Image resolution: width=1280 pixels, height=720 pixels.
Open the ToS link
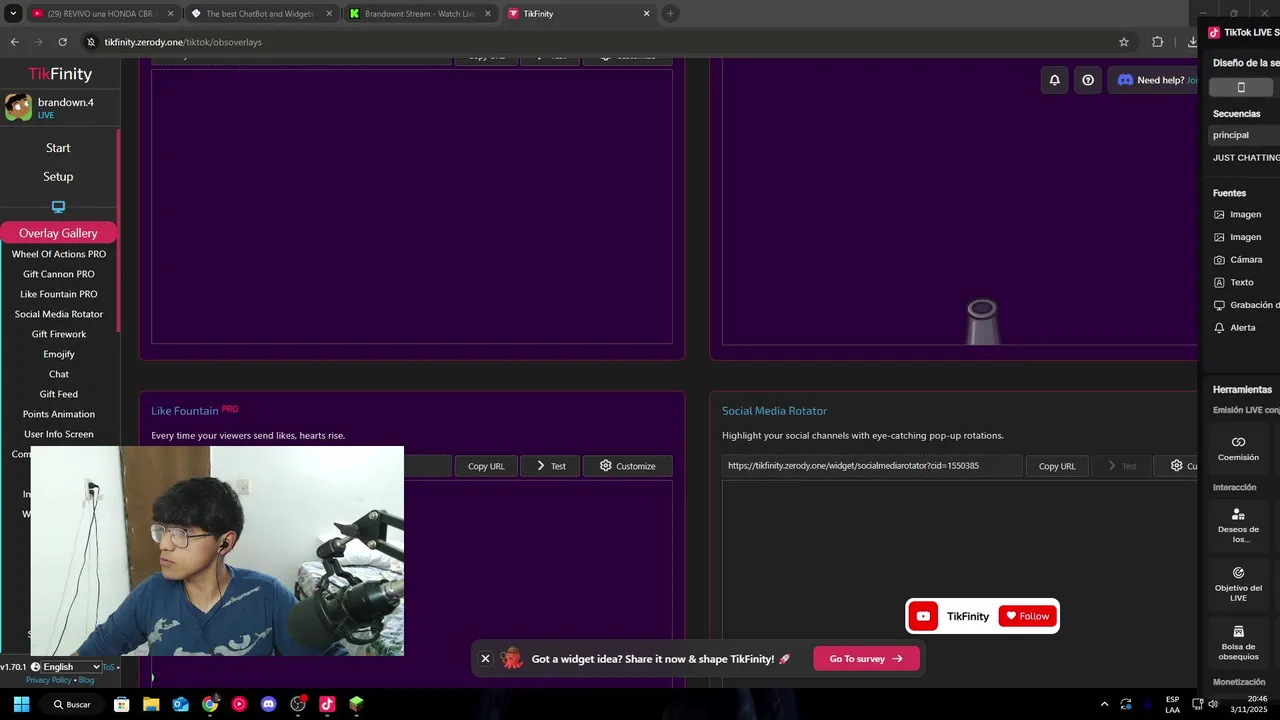click(x=108, y=667)
